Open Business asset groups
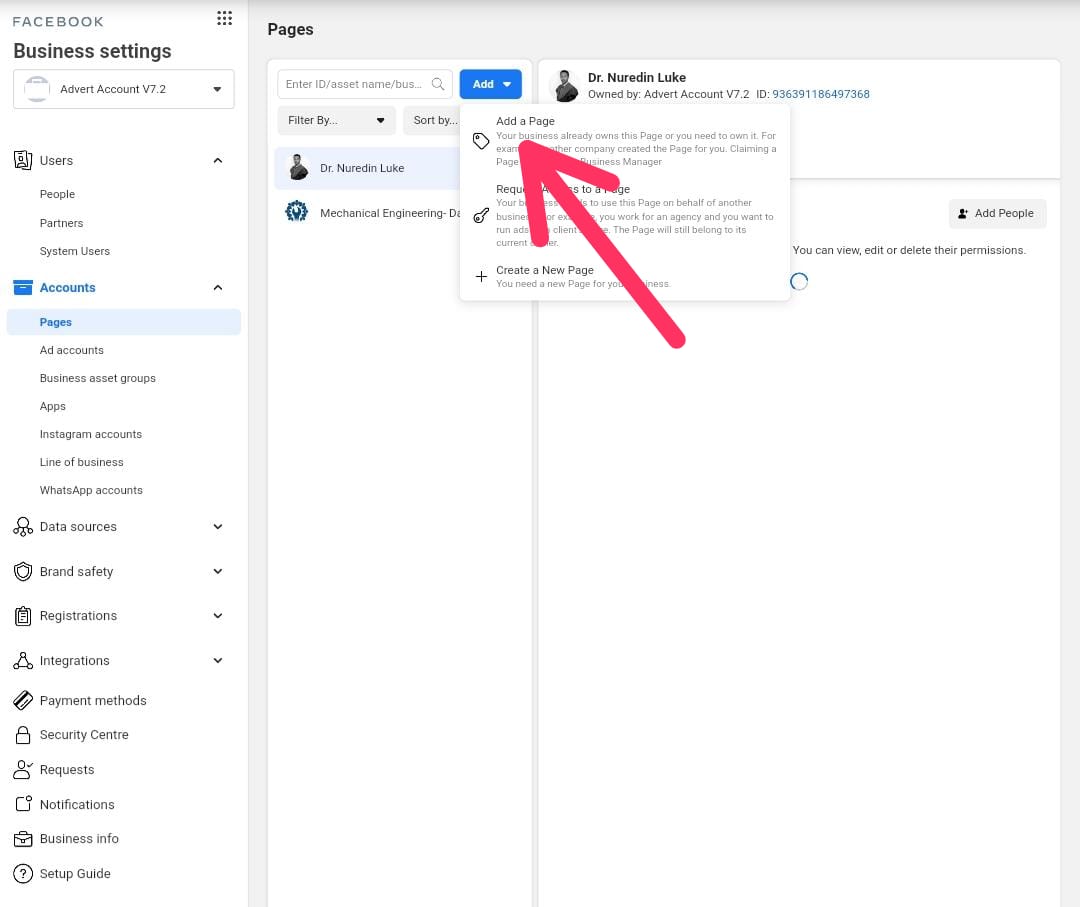The image size is (1080, 907). (x=98, y=378)
